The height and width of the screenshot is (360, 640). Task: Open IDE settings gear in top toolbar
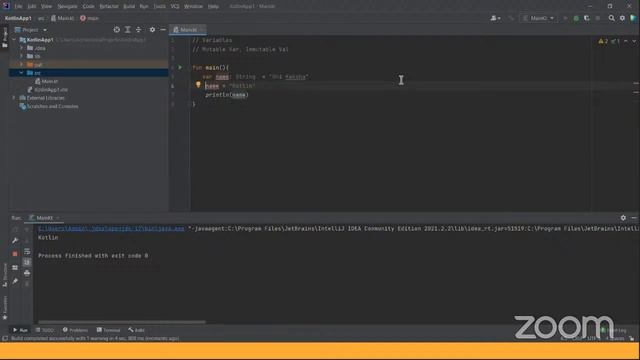point(622,18)
